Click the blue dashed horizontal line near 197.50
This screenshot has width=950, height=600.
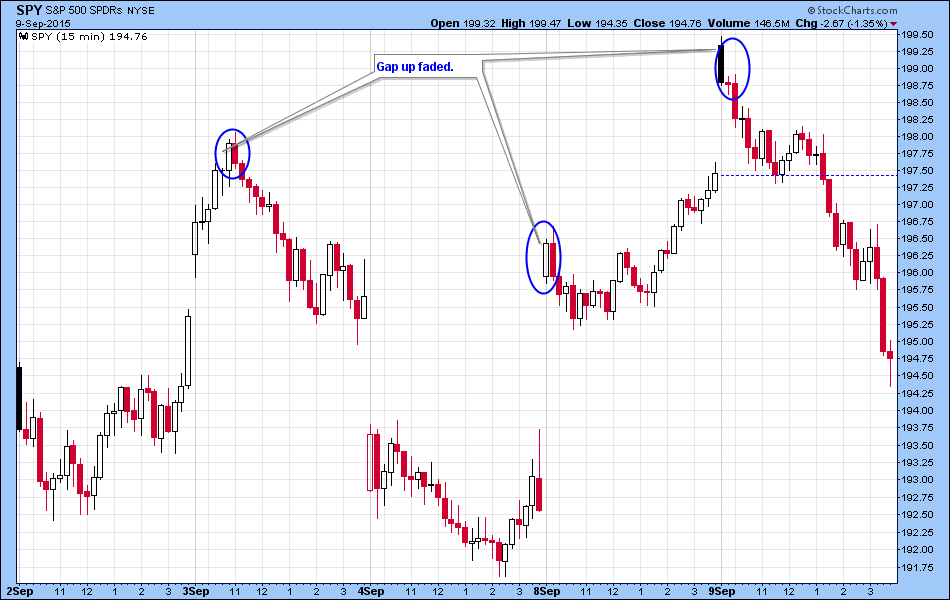click(809, 175)
